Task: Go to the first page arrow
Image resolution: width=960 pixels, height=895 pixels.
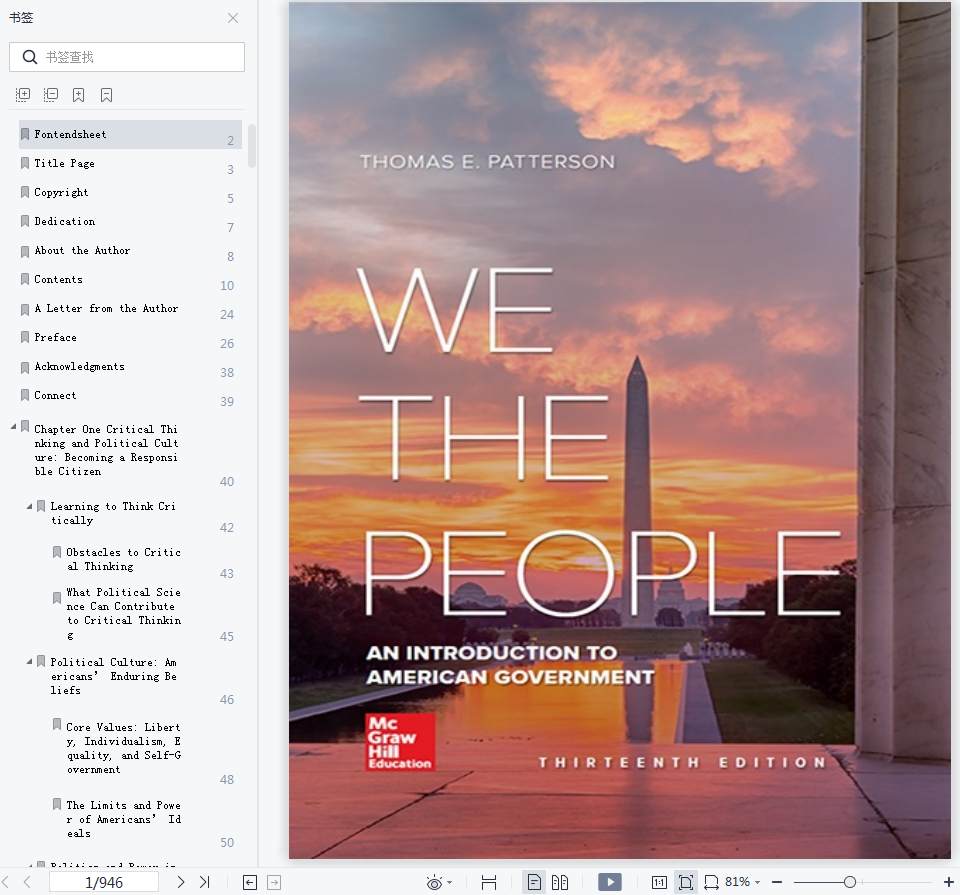Action: click(6, 882)
